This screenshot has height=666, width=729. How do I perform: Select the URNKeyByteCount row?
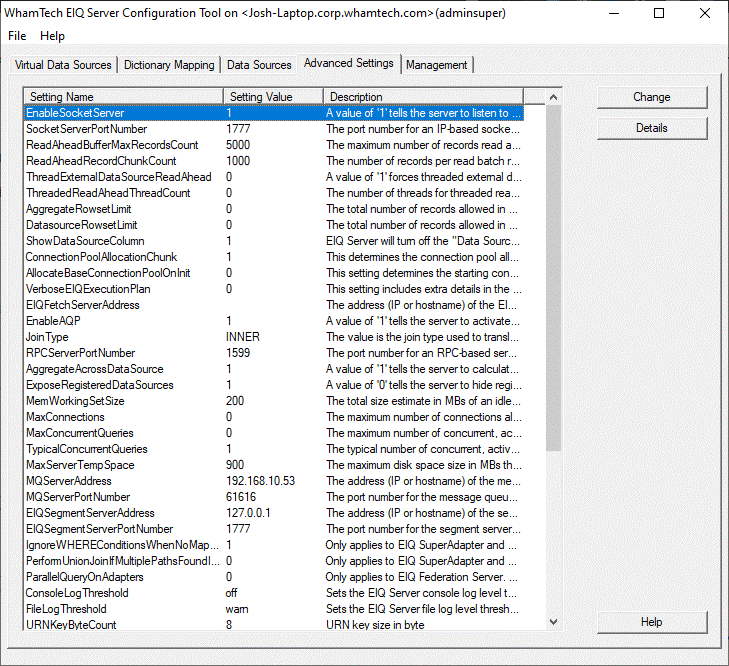pyautogui.click(x=274, y=625)
